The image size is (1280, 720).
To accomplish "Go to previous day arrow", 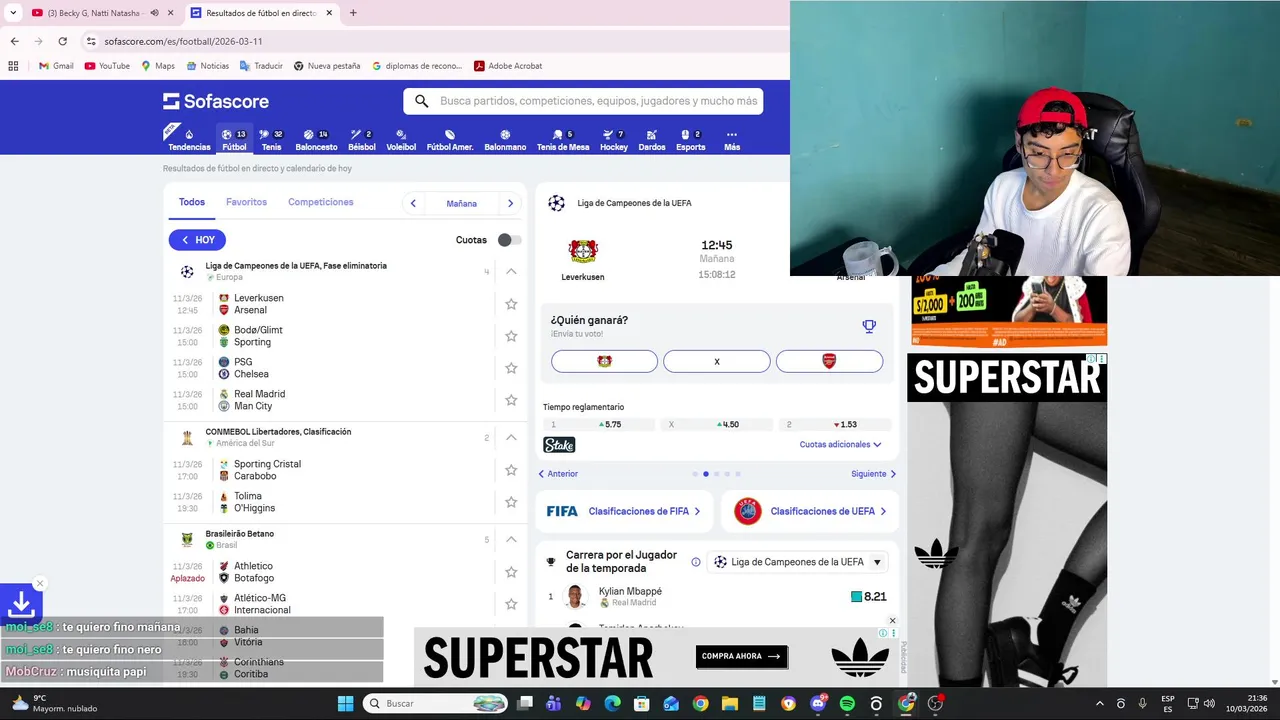I will 413,203.
